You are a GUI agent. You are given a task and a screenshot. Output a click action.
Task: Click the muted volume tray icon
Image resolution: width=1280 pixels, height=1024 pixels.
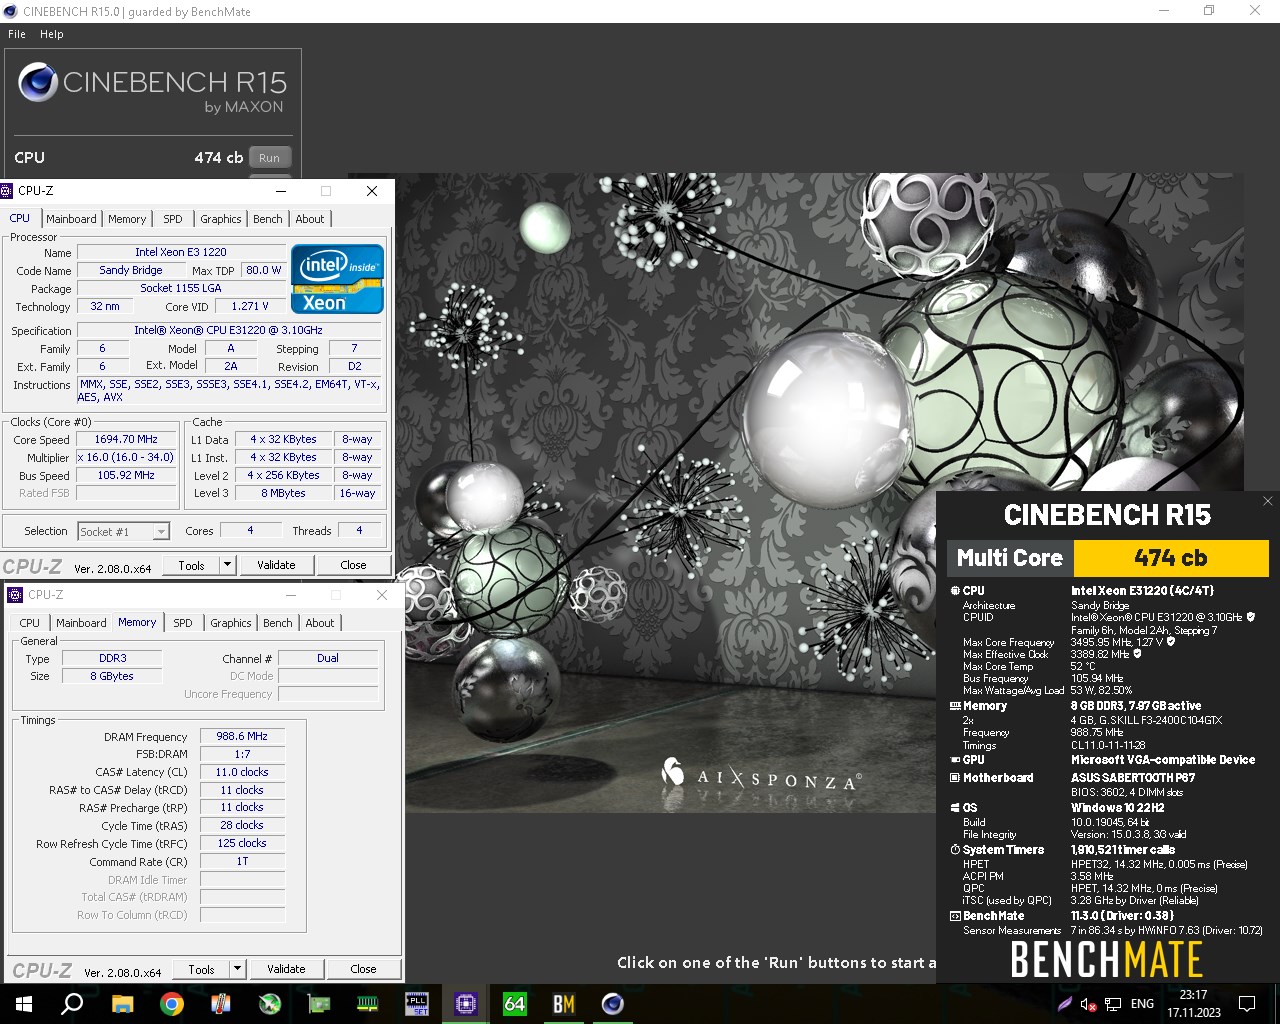pos(1089,1004)
